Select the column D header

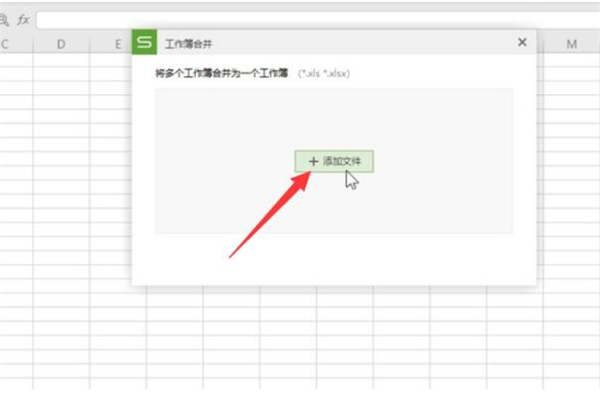coord(61,44)
